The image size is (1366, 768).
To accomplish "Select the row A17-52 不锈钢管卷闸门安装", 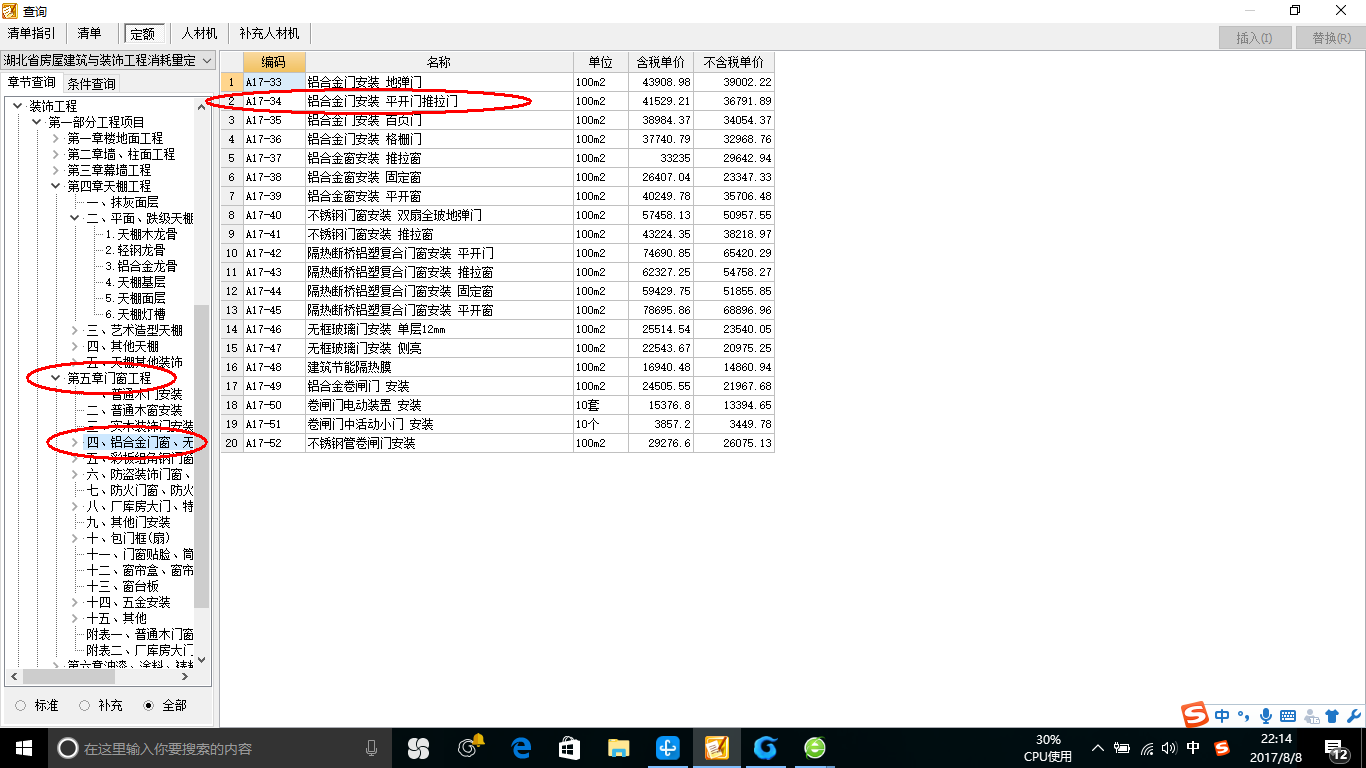I will (497, 443).
